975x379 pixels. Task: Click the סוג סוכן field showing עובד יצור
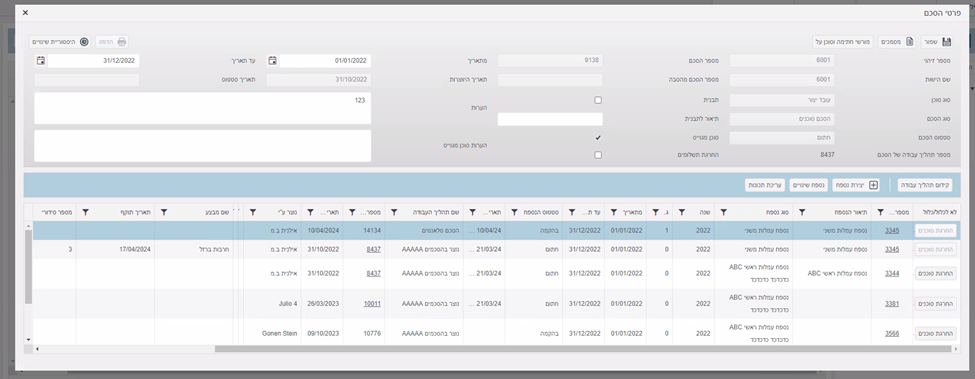pos(782,100)
